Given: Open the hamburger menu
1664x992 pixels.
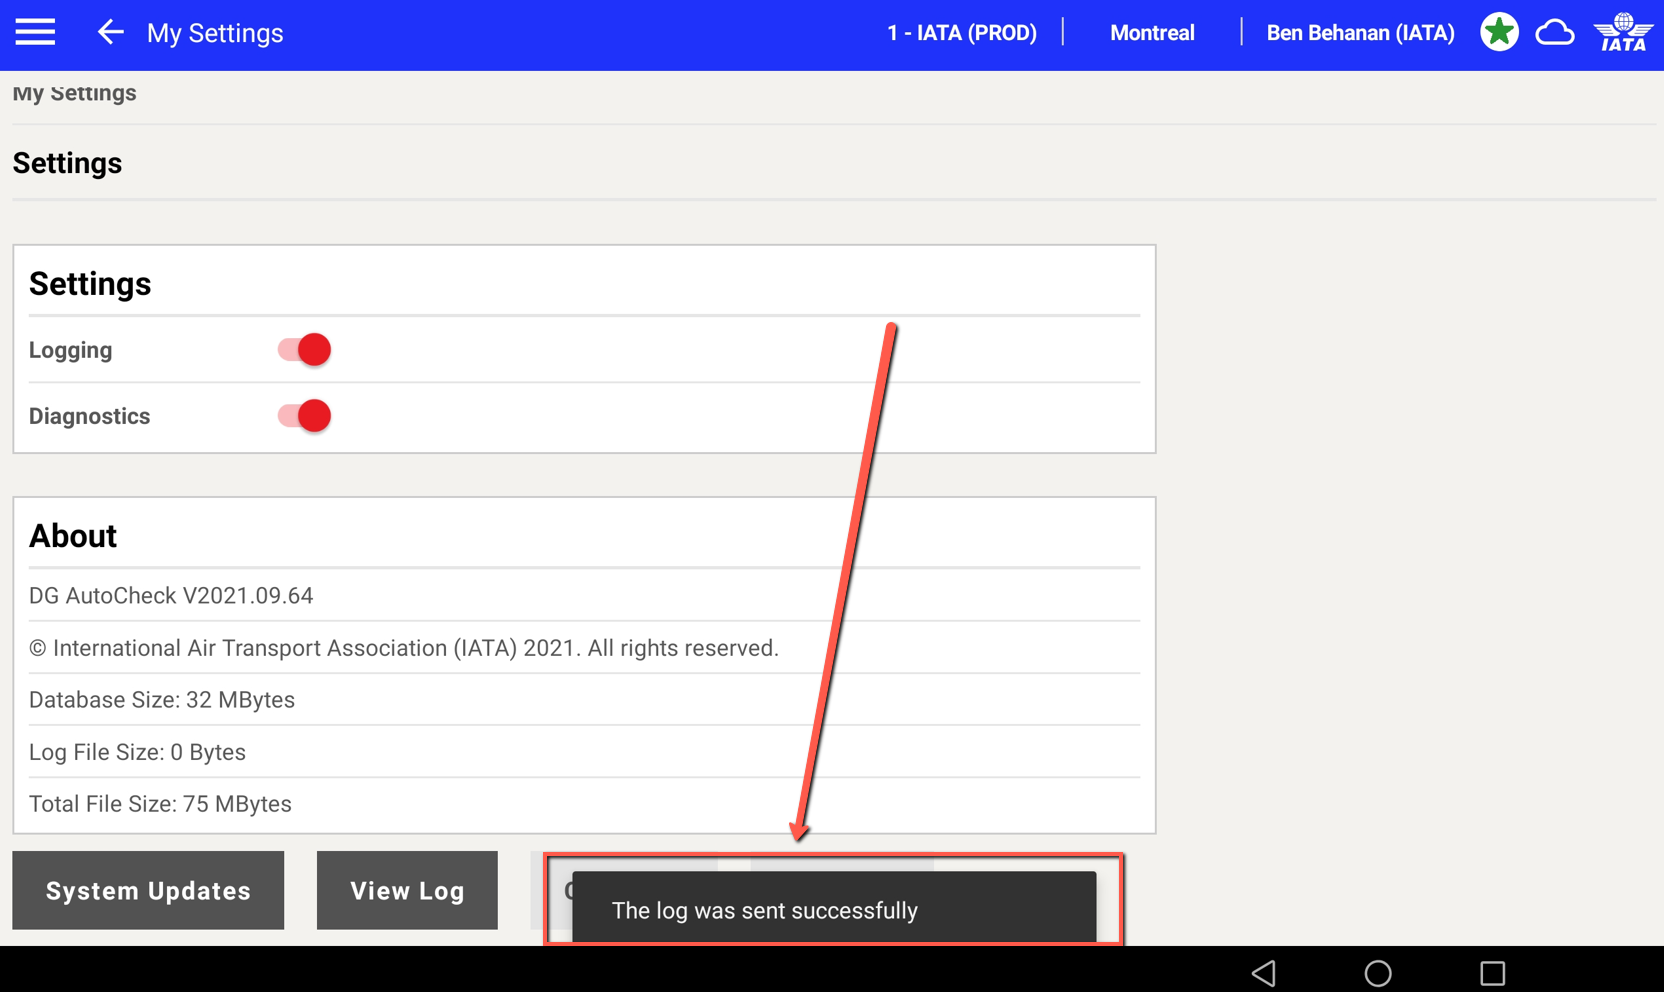Looking at the screenshot, I should click(35, 33).
